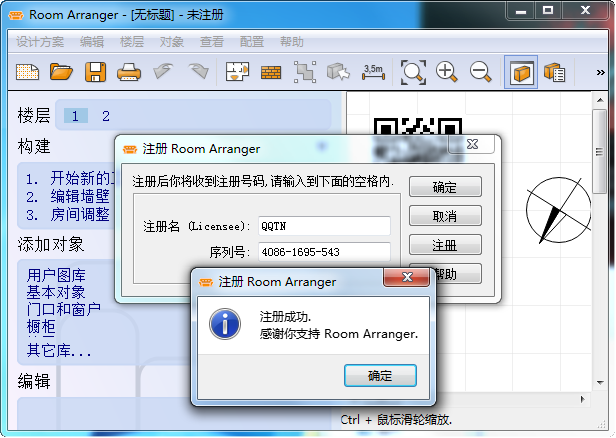Toggle the 3D box view button
Image resolution: width=616 pixels, height=438 pixels.
[521, 71]
